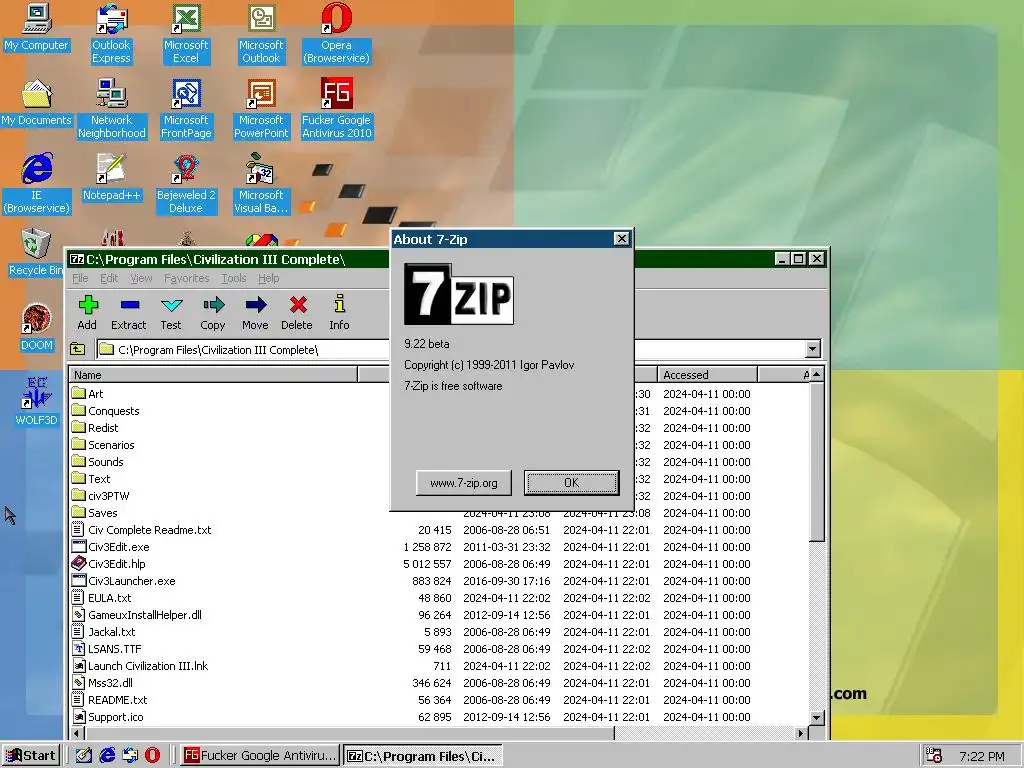Screen dimensions: 1024x768
Task: Click the Info toolbar icon
Action: click(x=339, y=313)
